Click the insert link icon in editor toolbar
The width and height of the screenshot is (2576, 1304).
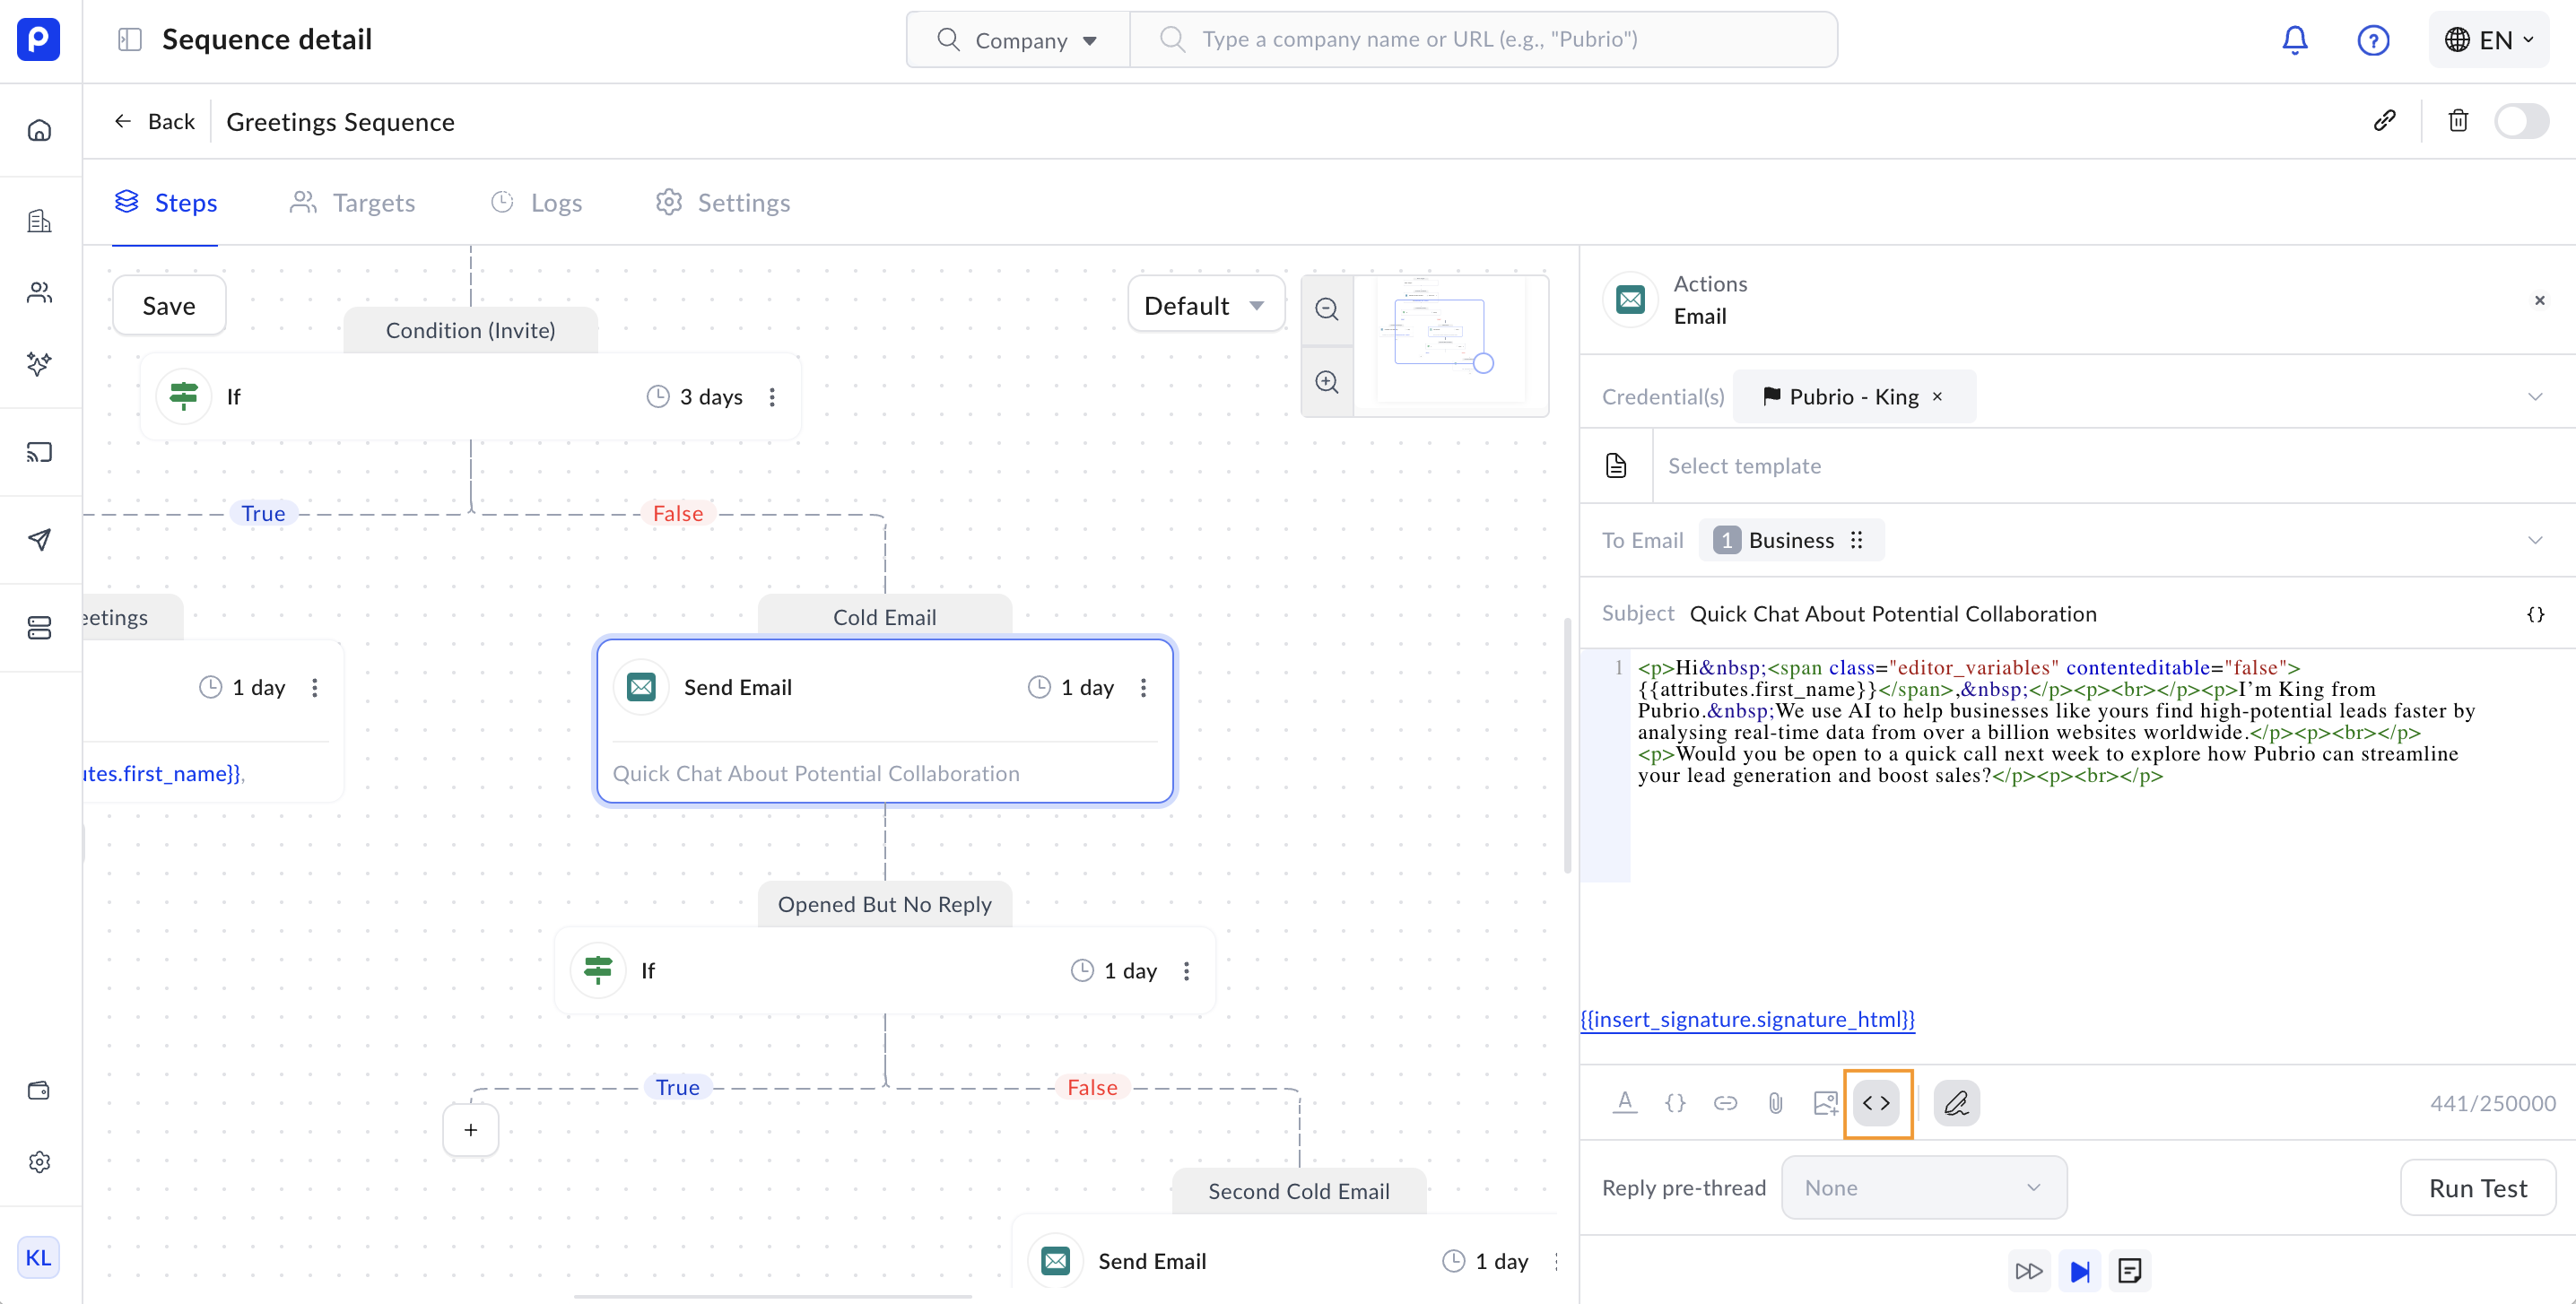[1725, 1103]
